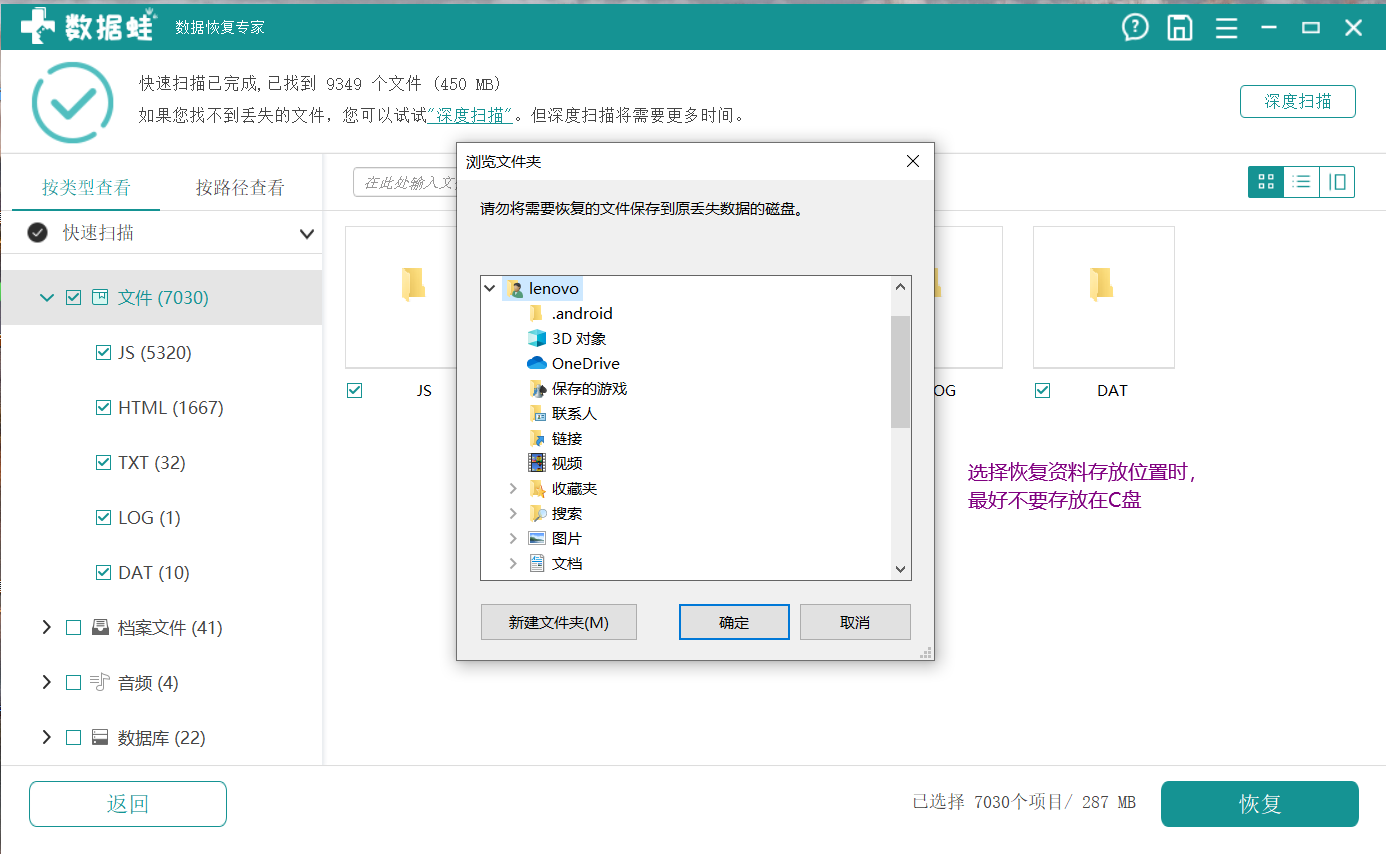This screenshot has height=854, width=1386.
Task: Uncheck the 文件 (7030) category checkbox
Action: tap(73, 297)
